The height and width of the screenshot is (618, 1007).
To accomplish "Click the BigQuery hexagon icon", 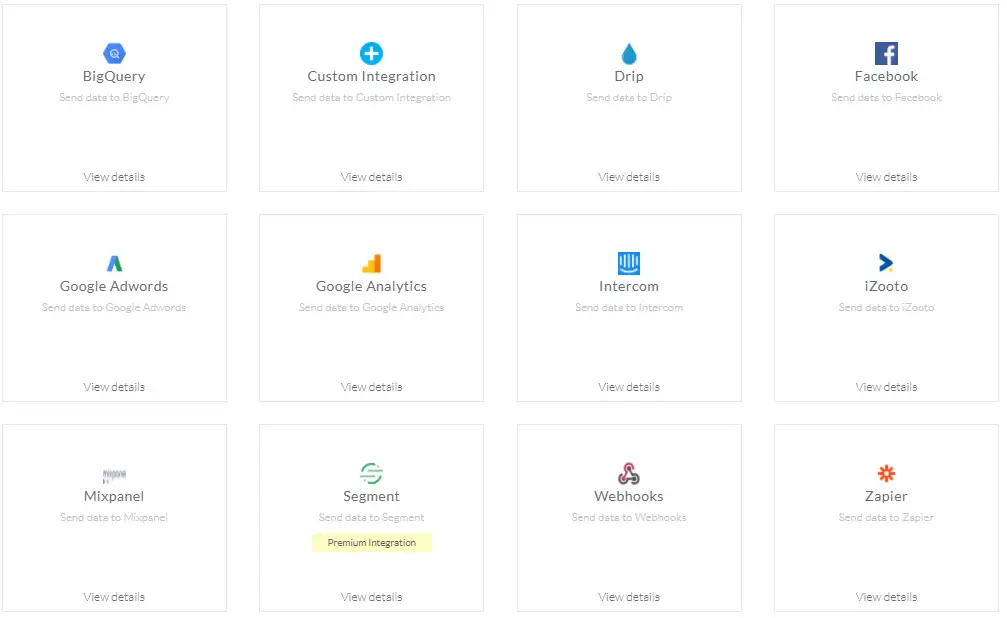I will [114, 53].
